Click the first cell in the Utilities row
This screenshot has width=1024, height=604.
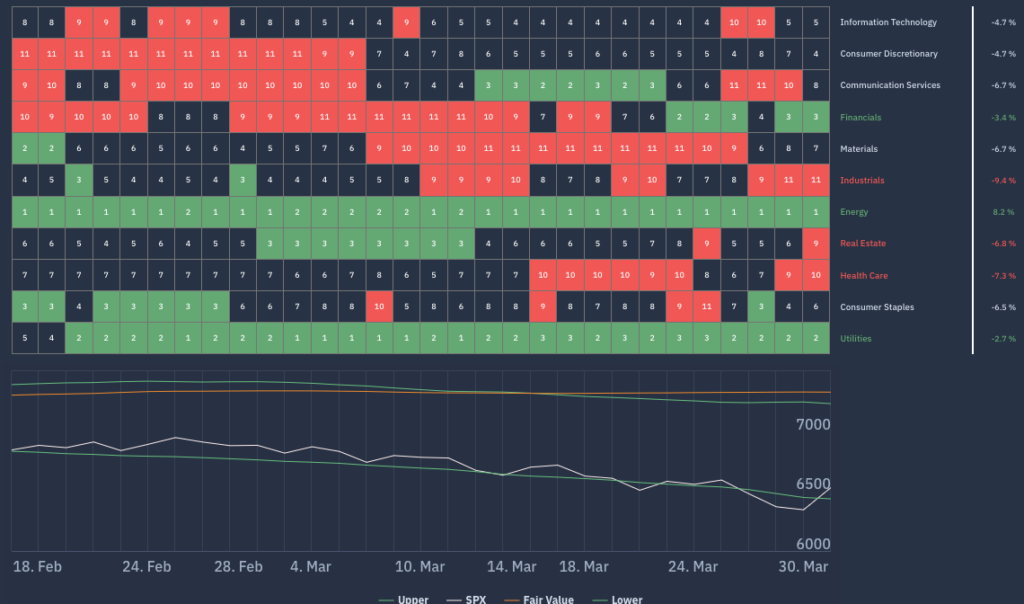click(x=25, y=338)
